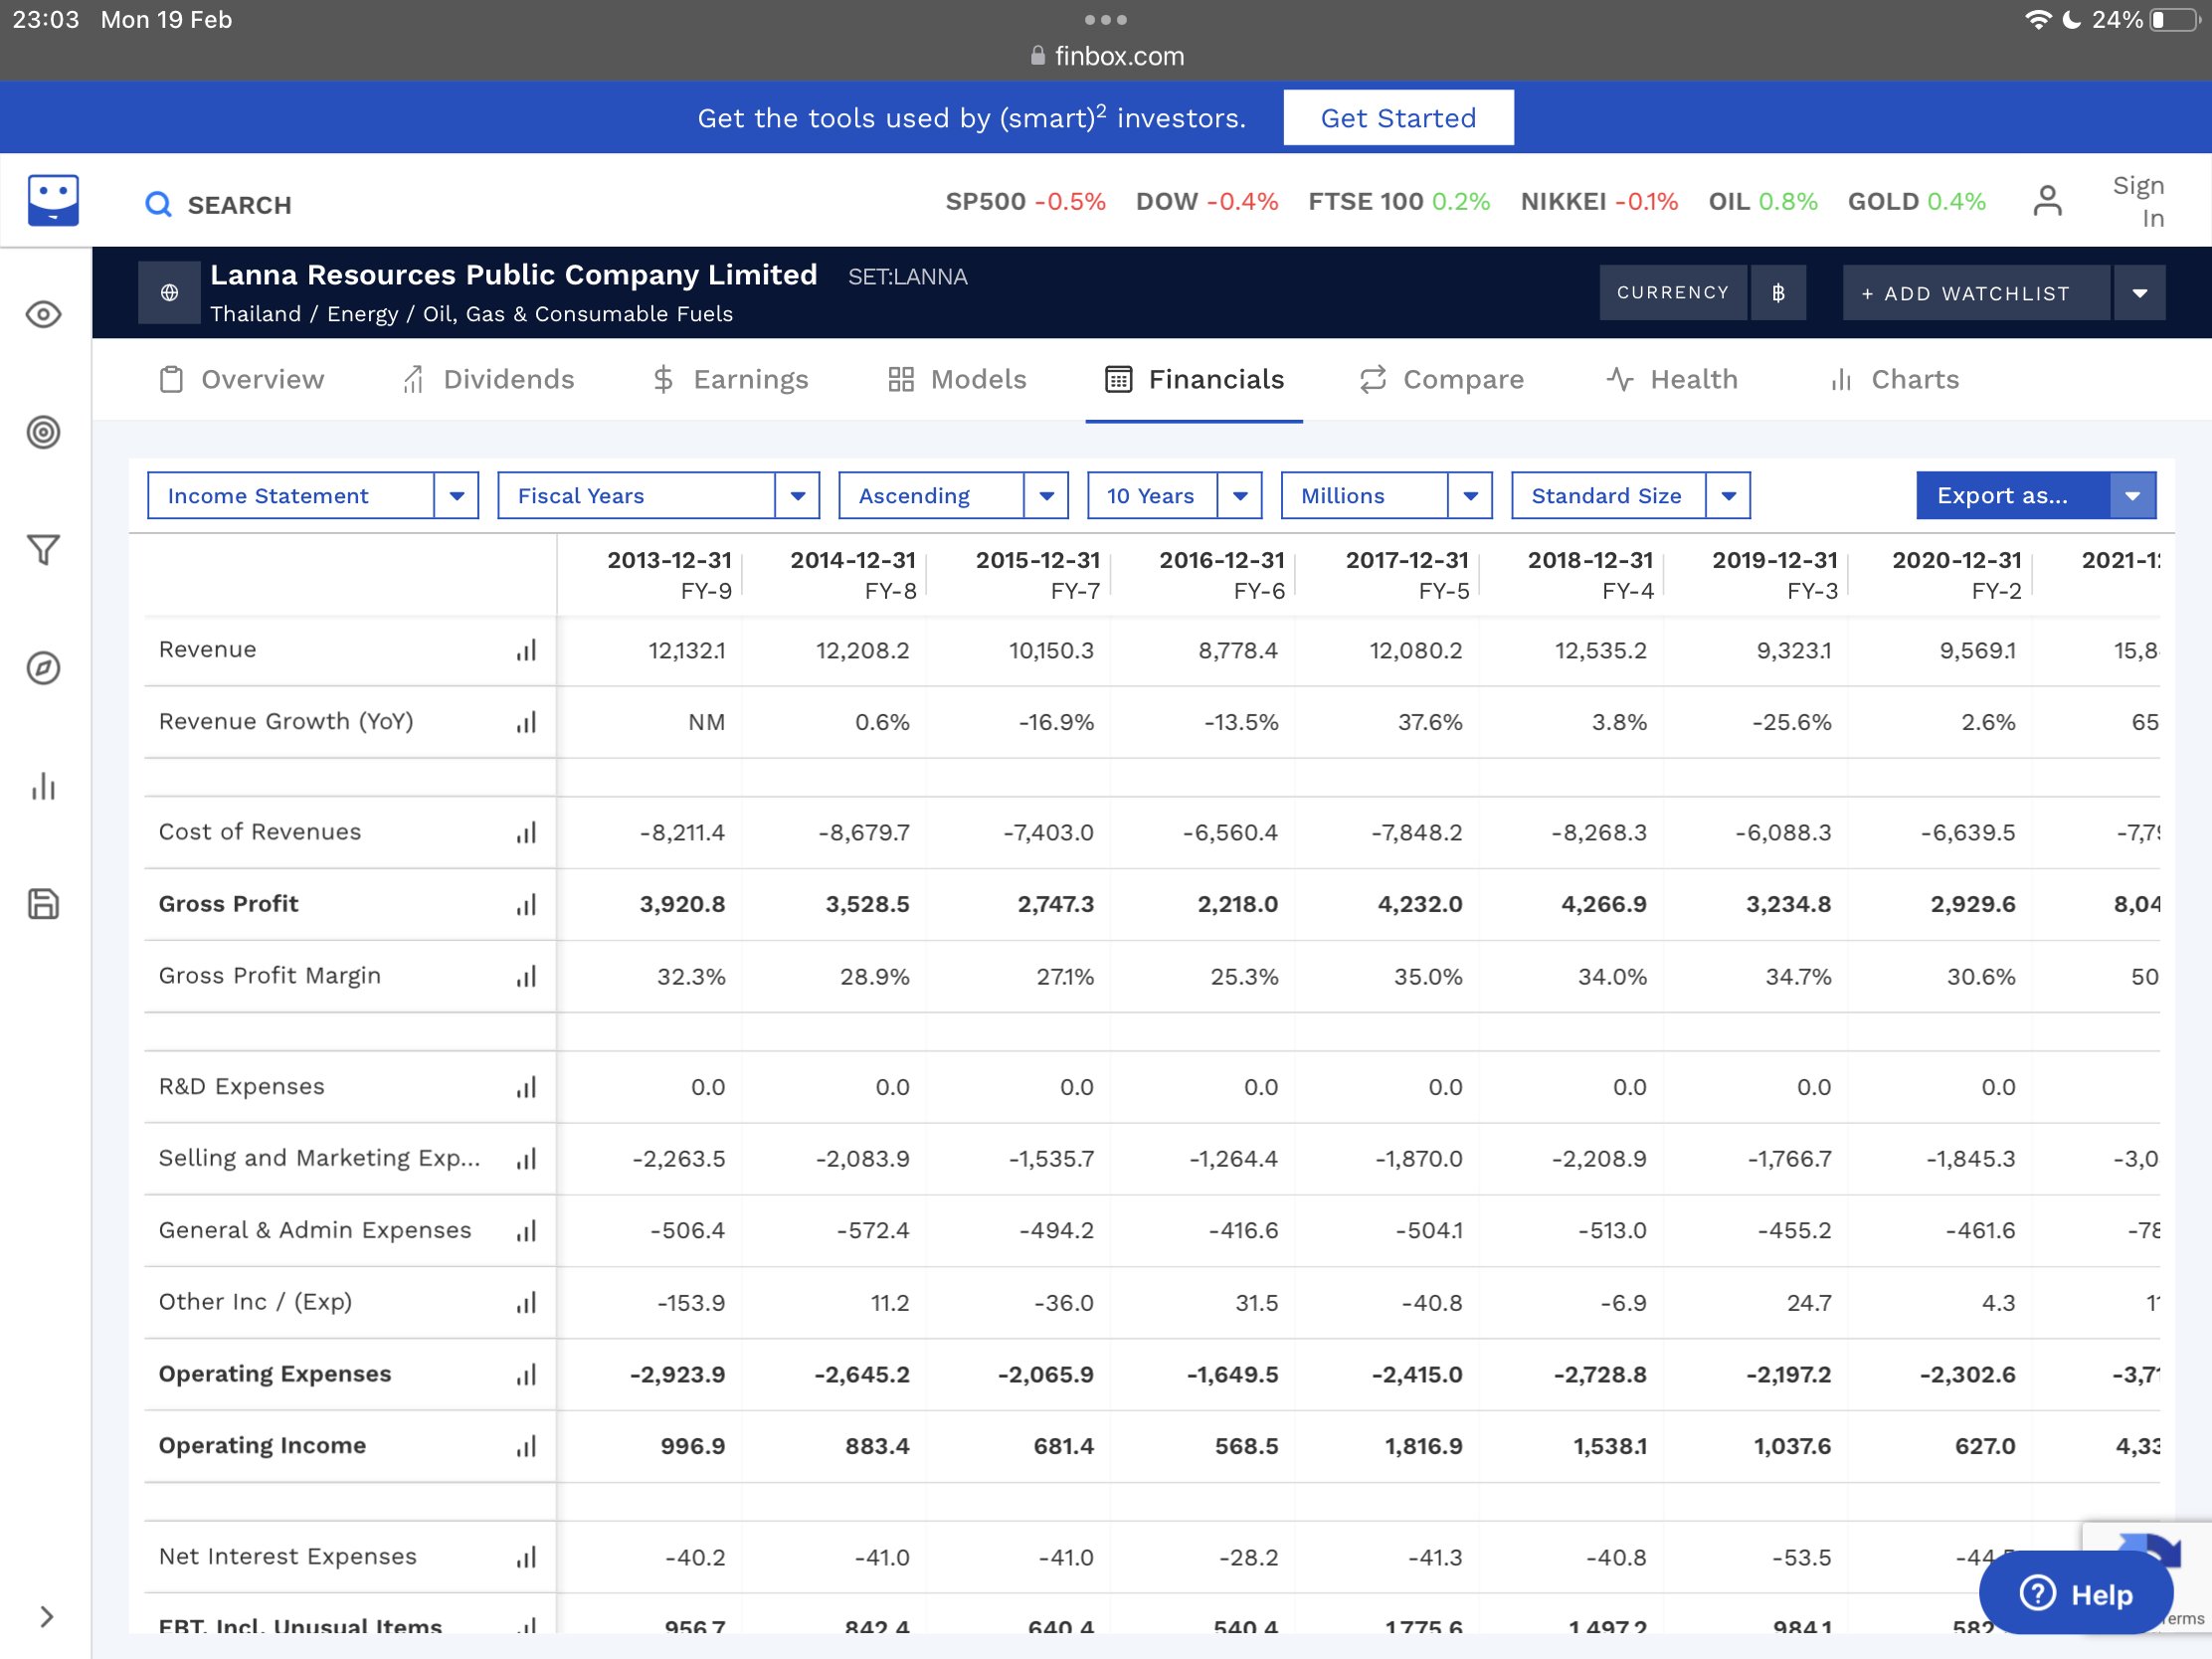Chart the Selling and Marketing Exp row icon

527,1158
